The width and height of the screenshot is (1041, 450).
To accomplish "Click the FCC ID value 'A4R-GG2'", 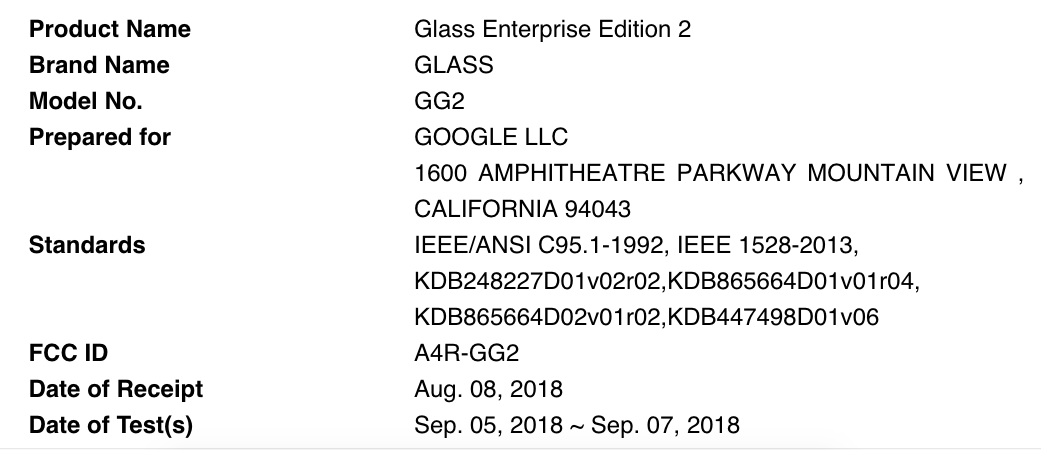I will click(467, 353).
